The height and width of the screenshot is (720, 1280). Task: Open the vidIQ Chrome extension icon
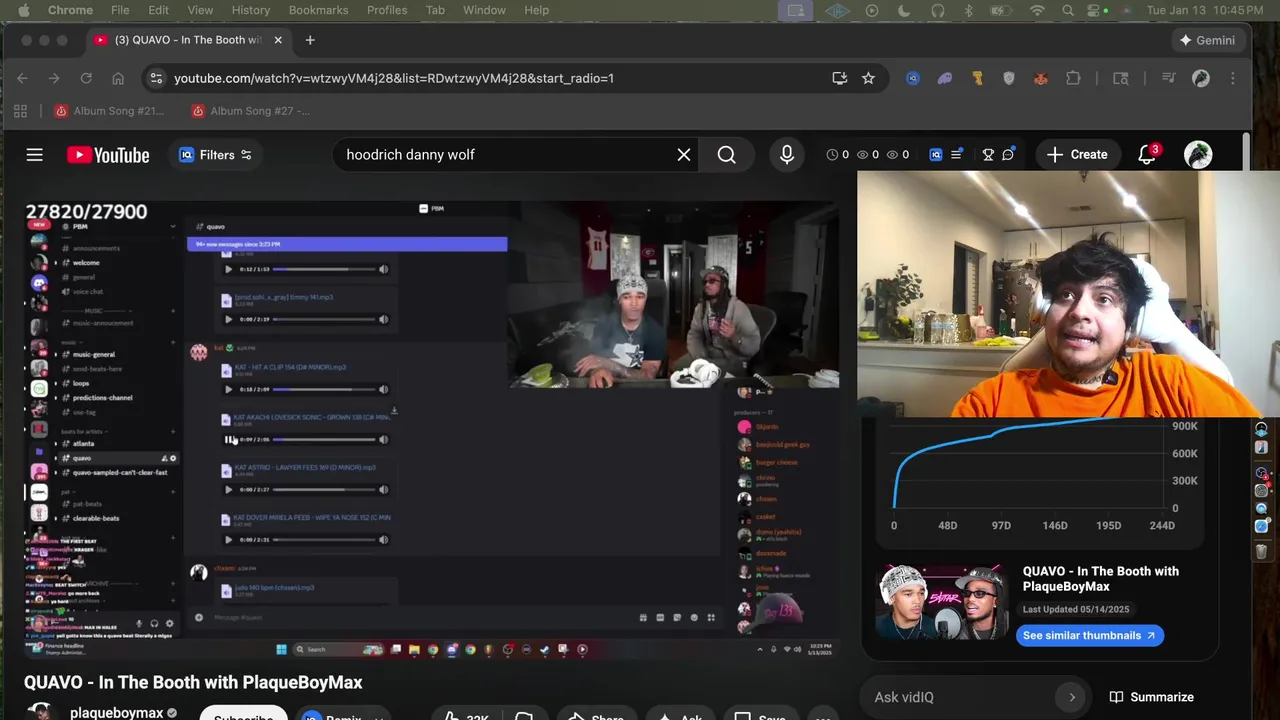[x=913, y=78]
